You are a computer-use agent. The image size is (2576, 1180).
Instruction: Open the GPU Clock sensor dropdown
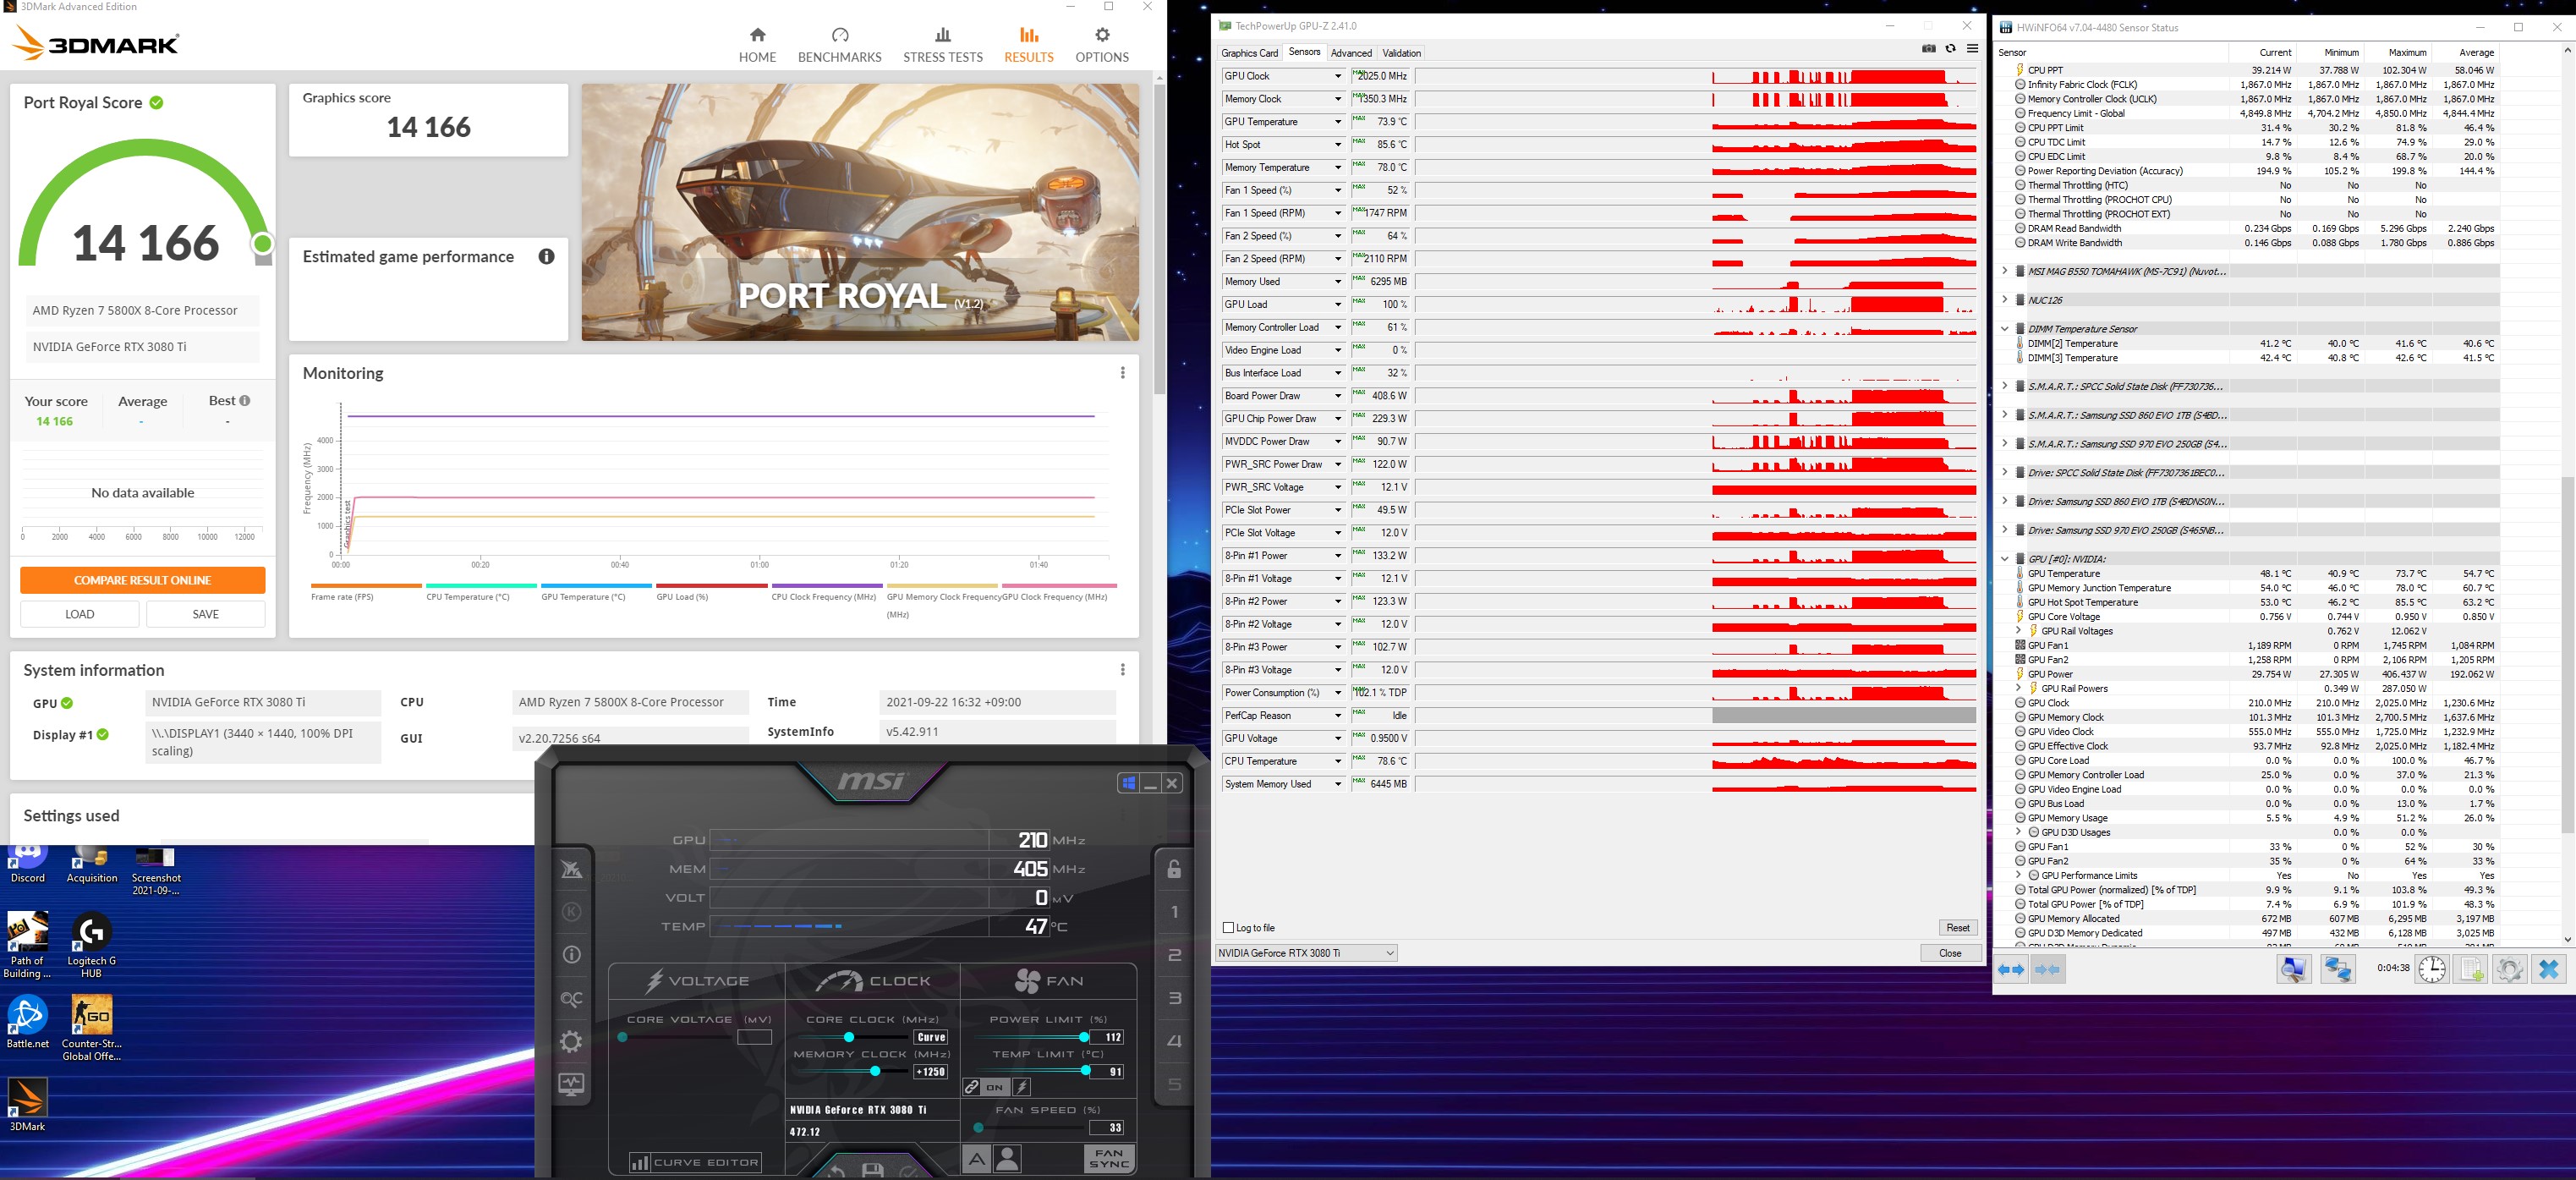[x=1337, y=76]
